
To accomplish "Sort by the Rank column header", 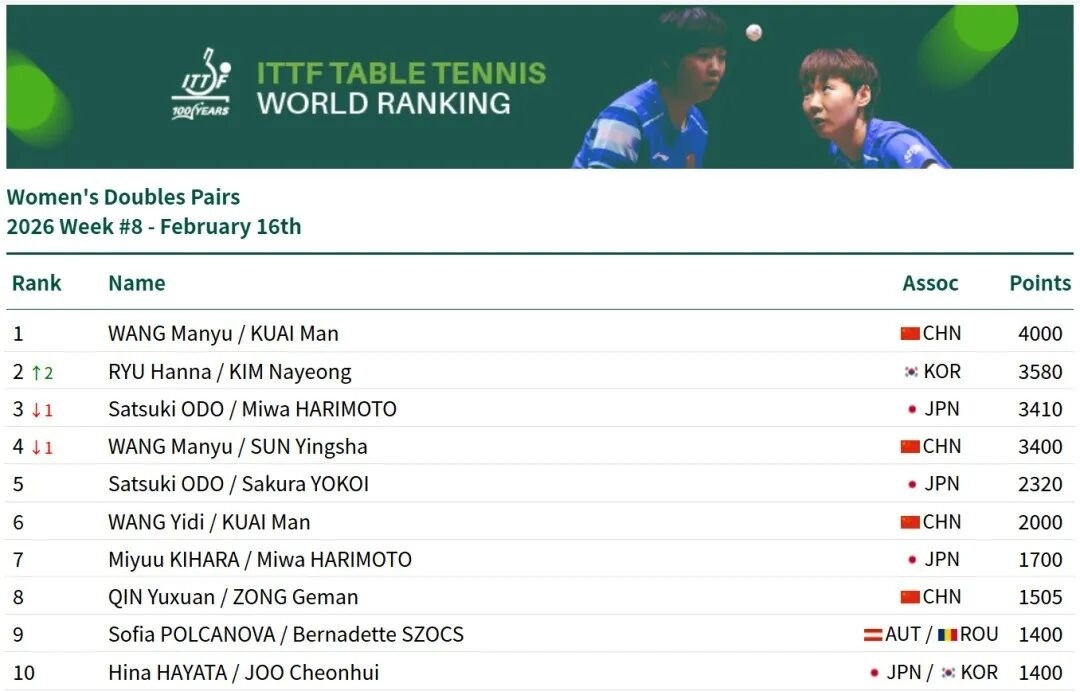I will point(36,283).
